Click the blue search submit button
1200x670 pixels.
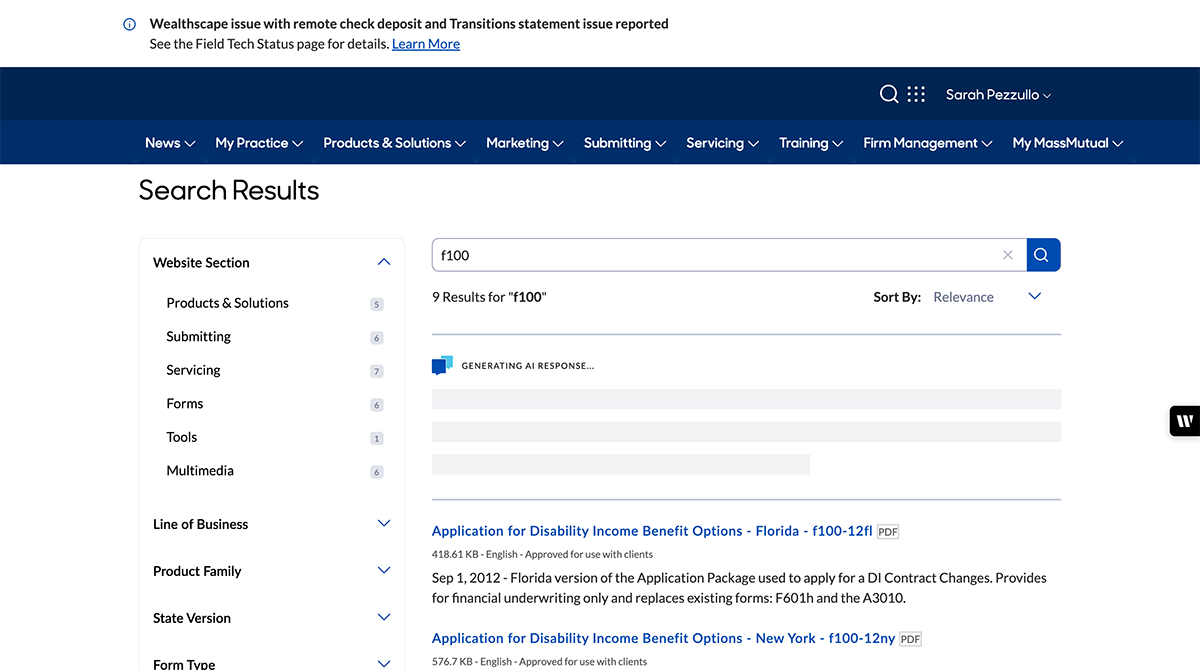1042,255
